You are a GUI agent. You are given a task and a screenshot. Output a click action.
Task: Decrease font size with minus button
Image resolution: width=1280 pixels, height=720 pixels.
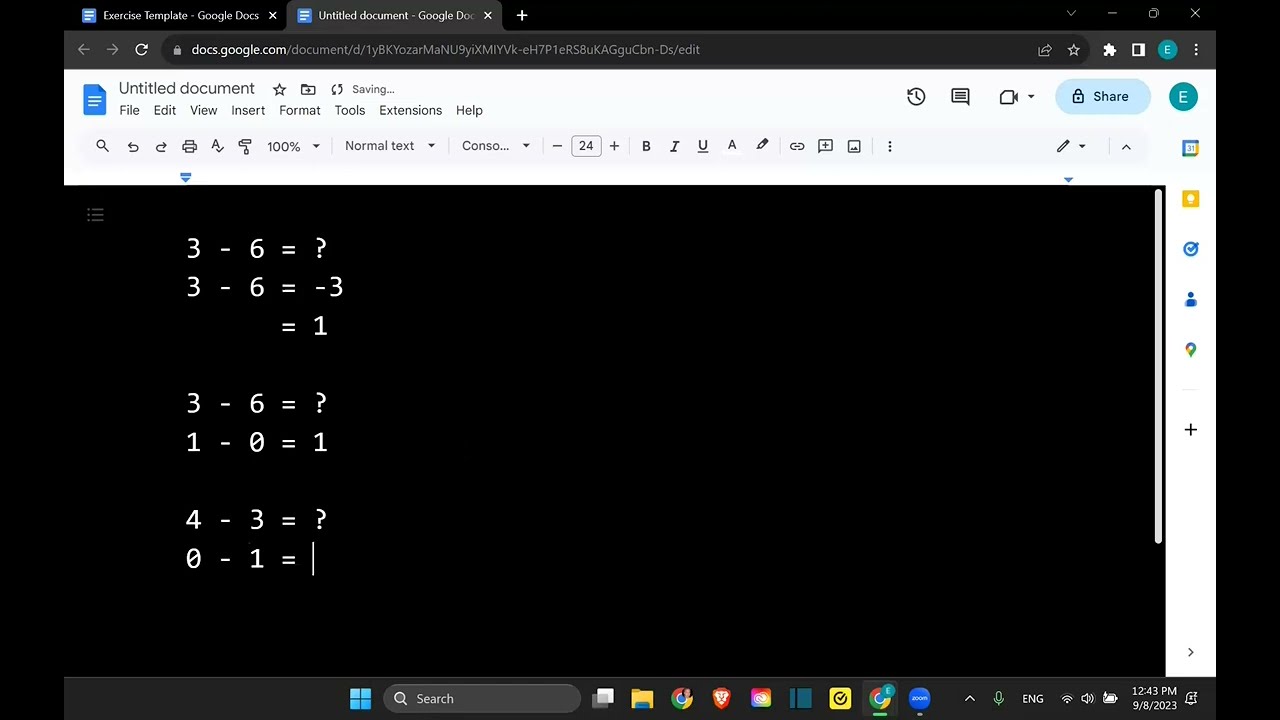(557, 146)
